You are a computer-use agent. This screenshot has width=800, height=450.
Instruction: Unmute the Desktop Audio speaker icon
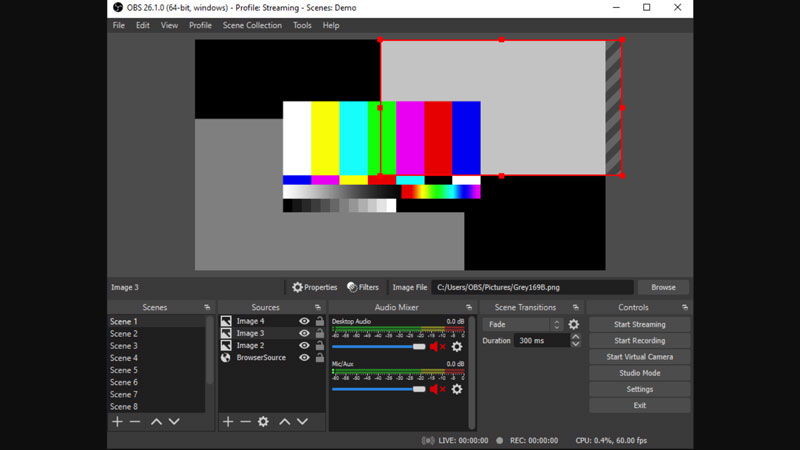tap(437, 347)
